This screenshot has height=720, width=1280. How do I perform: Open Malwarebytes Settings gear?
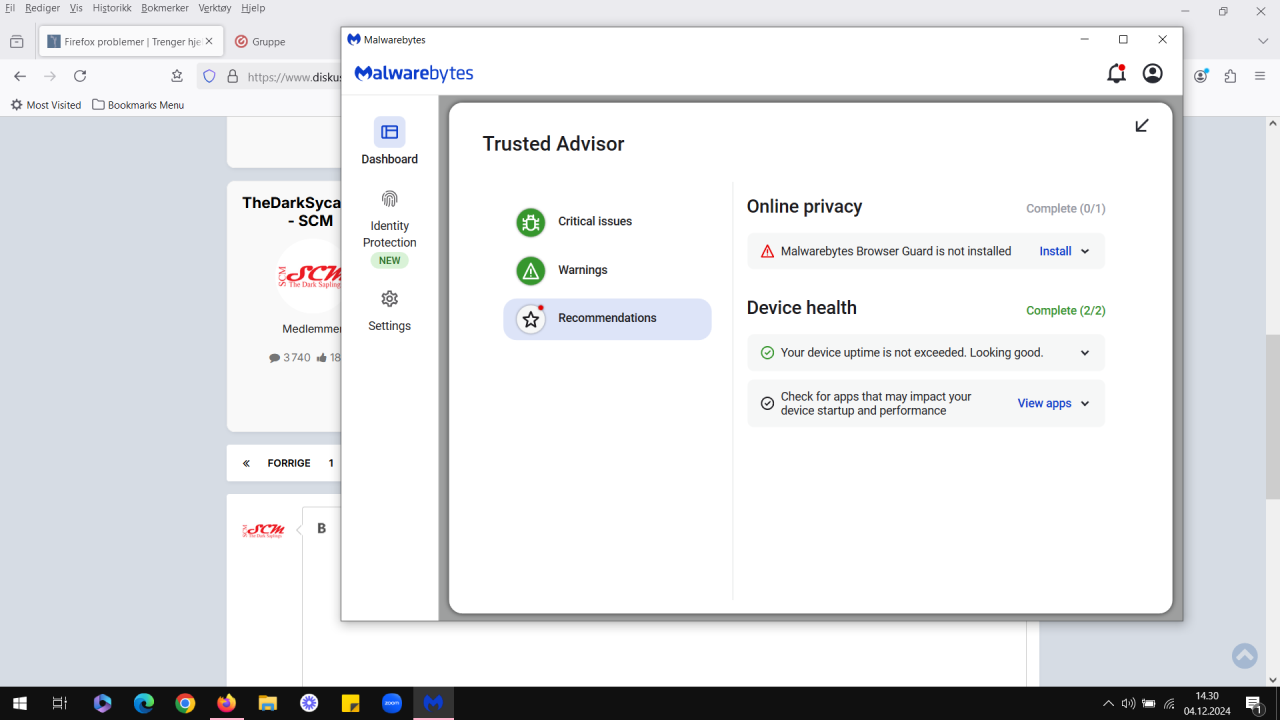[x=390, y=310]
